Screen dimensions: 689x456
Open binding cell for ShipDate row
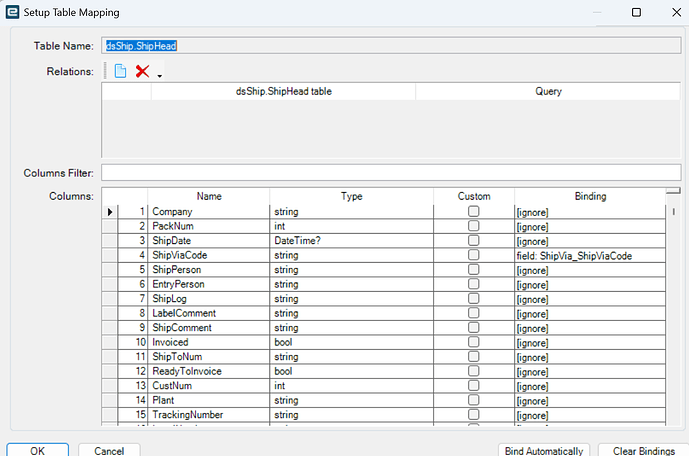pos(590,241)
